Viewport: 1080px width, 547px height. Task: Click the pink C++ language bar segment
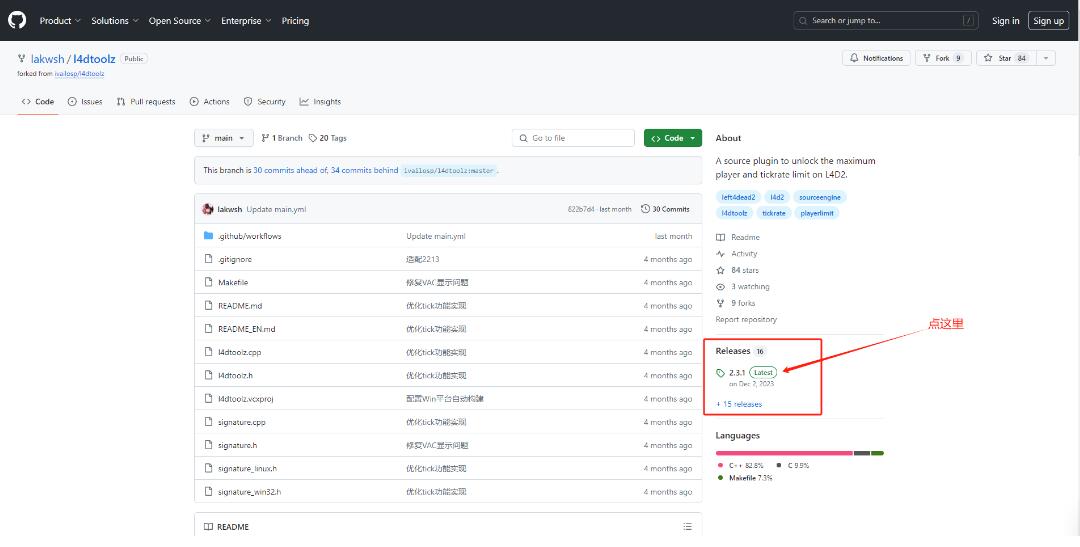tap(785, 453)
